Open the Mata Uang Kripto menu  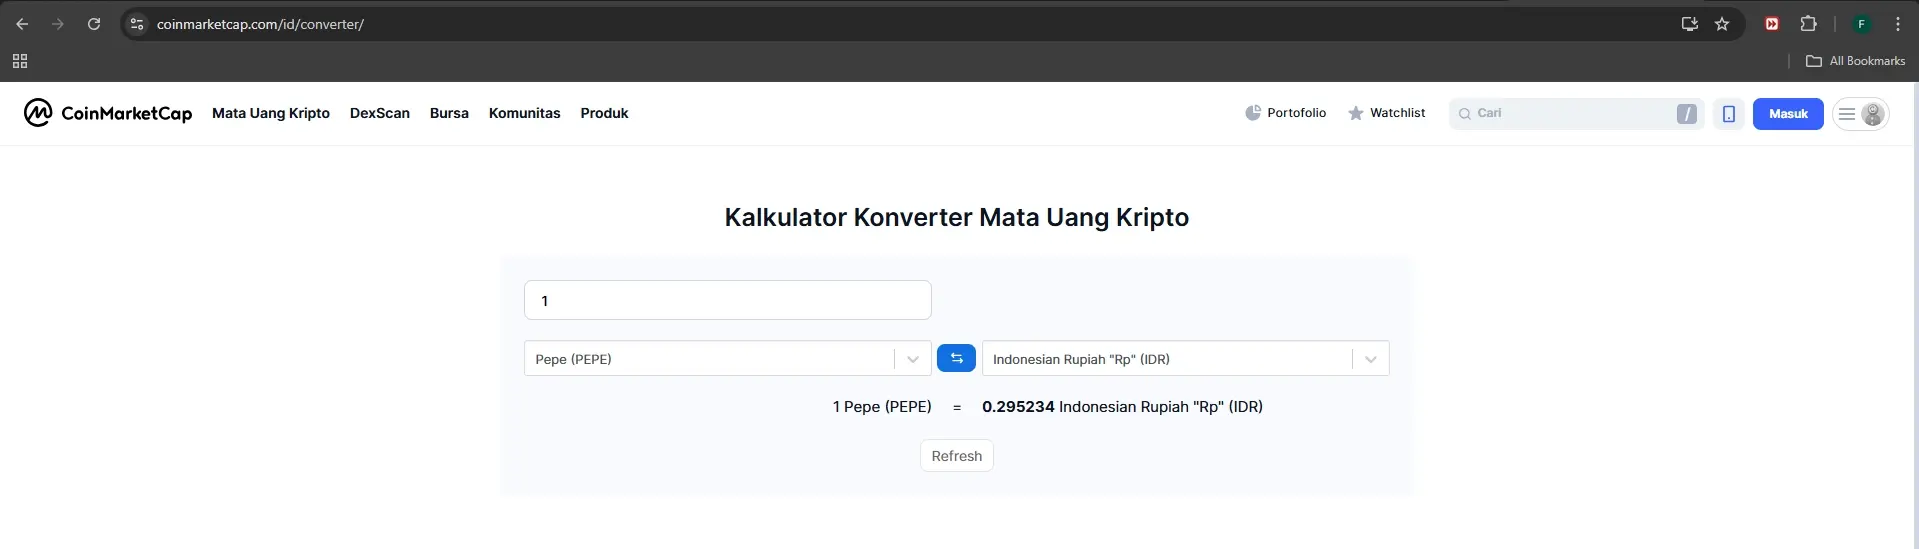tap(271, 113)
